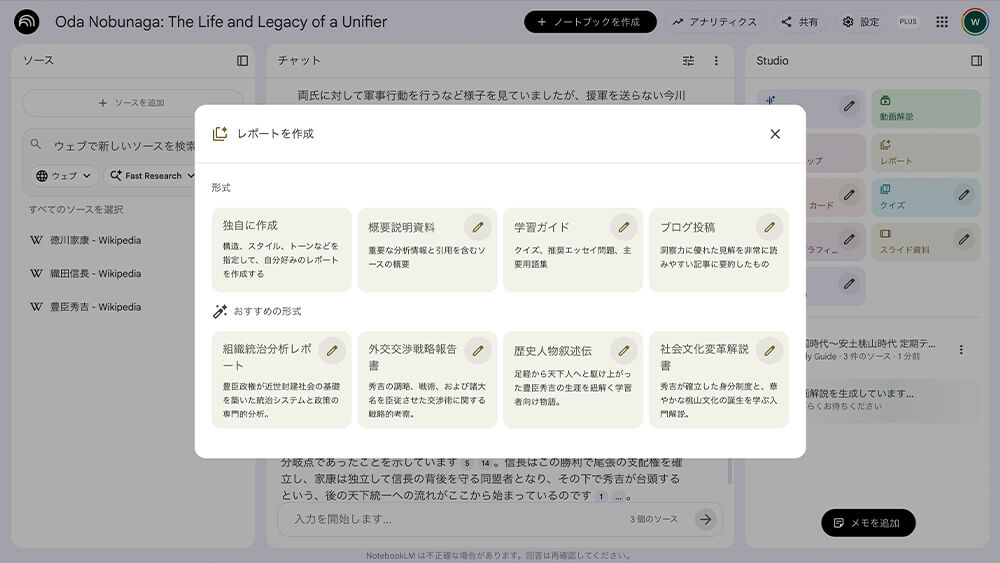Click pencil icon on 社会文化変革解説書 card
The width and height of the screenshot is (1000, 563).
(769, 351)
